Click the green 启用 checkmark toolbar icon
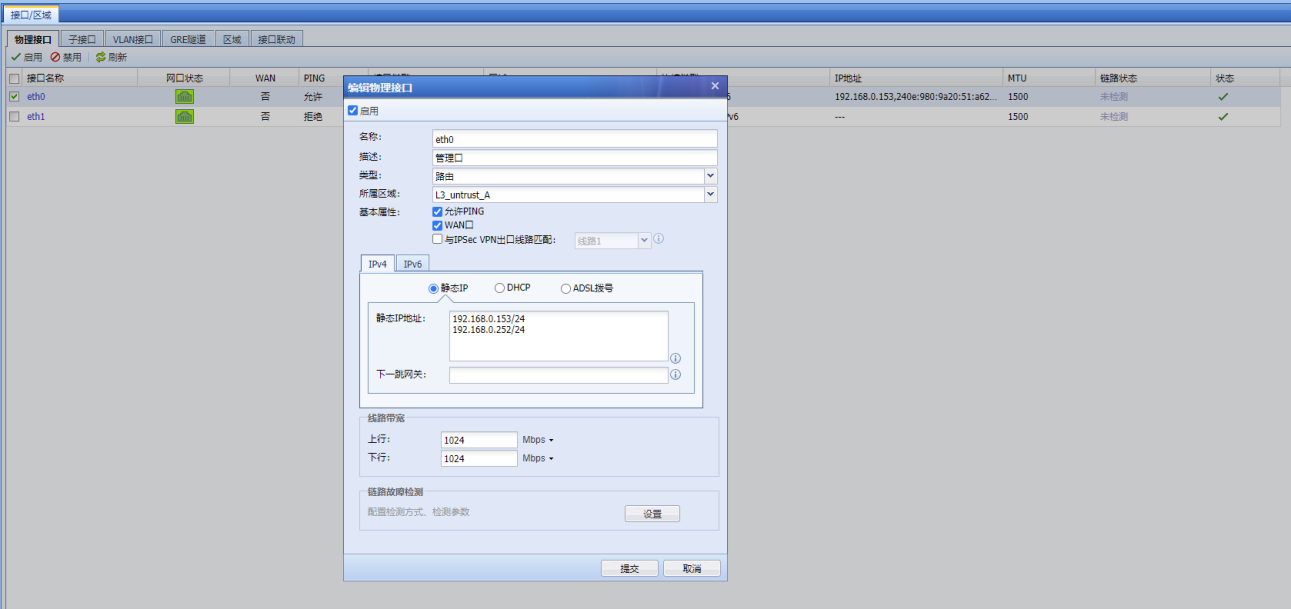Screen dimensions: 1291x609 (16, 57)
